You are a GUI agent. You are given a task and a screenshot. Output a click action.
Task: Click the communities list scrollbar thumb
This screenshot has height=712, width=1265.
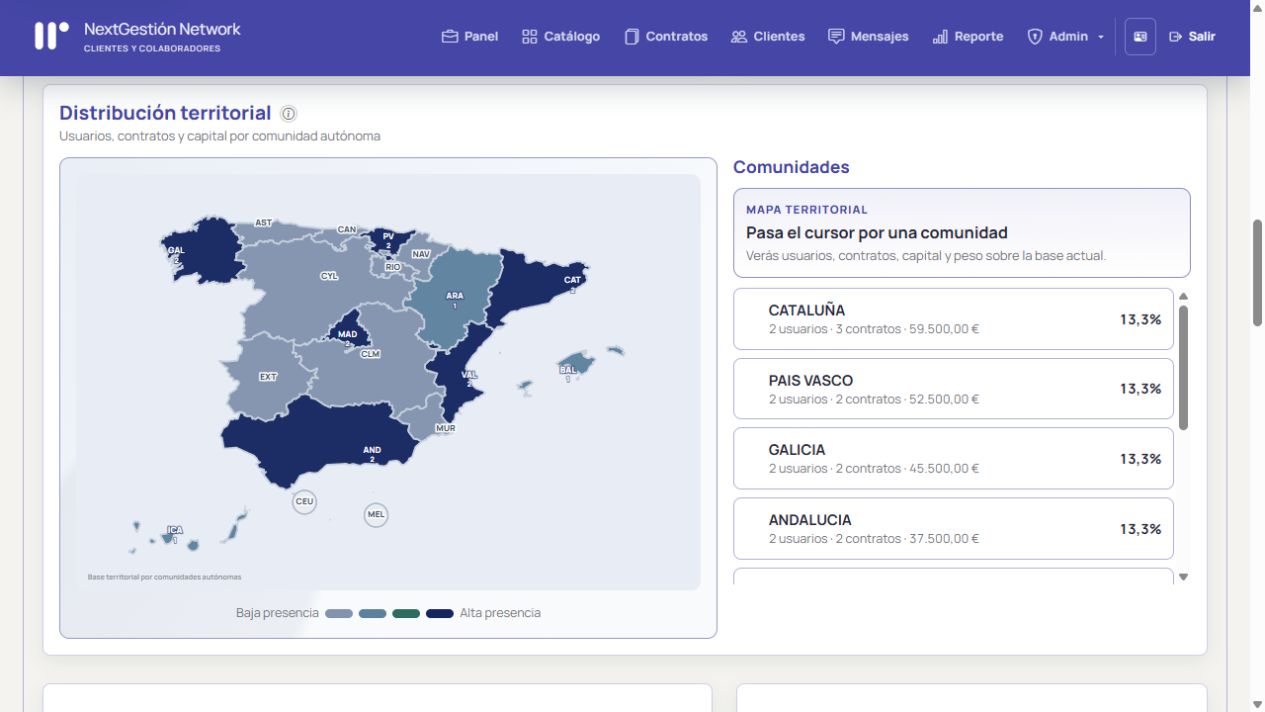point(1184,367)
